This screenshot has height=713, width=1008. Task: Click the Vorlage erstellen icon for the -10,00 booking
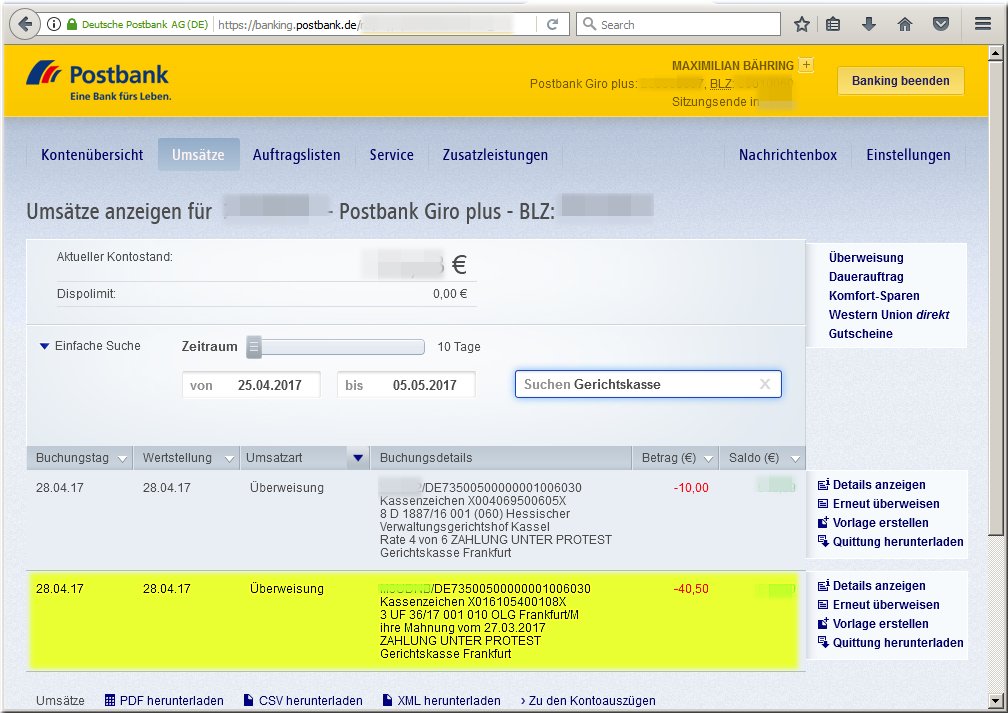[823, 523]
